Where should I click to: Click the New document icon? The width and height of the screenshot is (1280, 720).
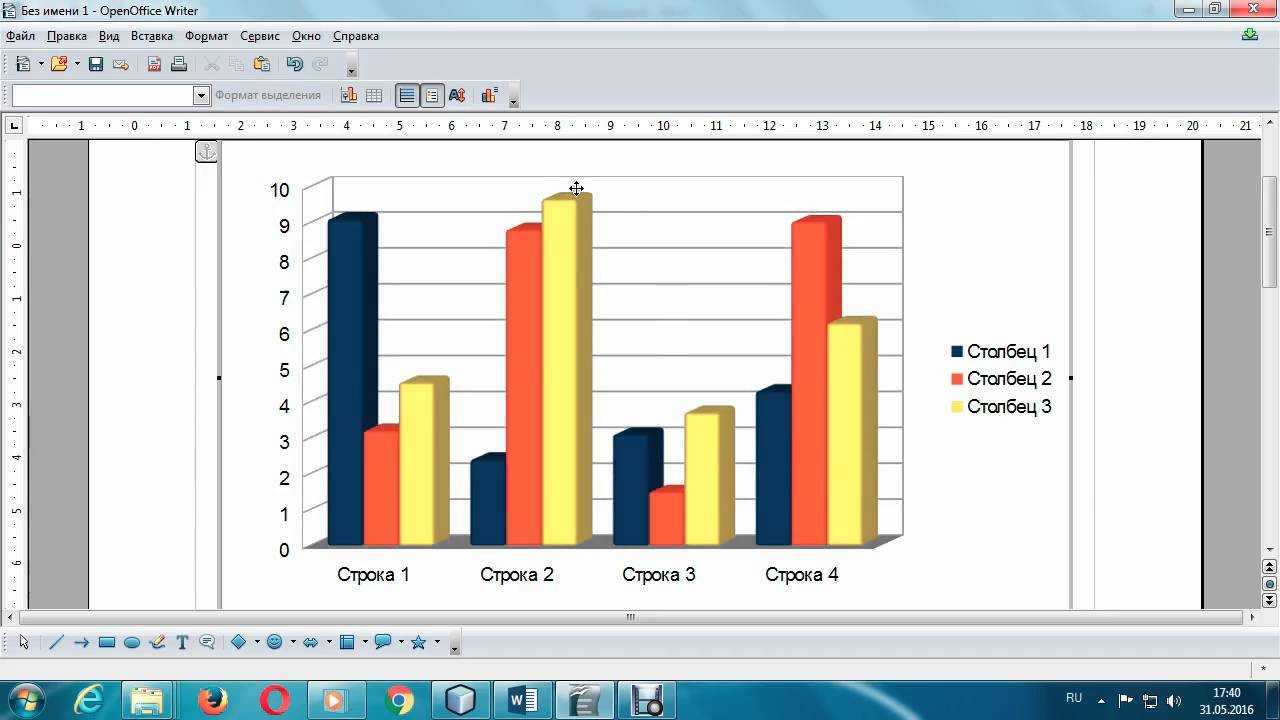[24, 64]
